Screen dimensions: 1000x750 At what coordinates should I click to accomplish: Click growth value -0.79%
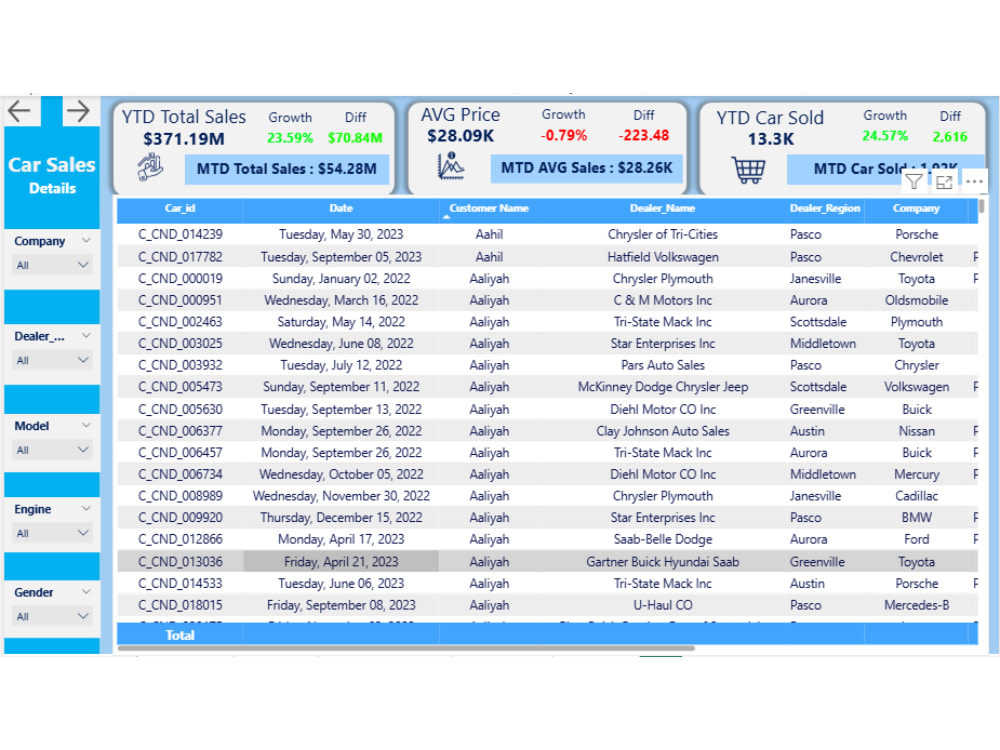pyautogui.click(x=563, y=136)
